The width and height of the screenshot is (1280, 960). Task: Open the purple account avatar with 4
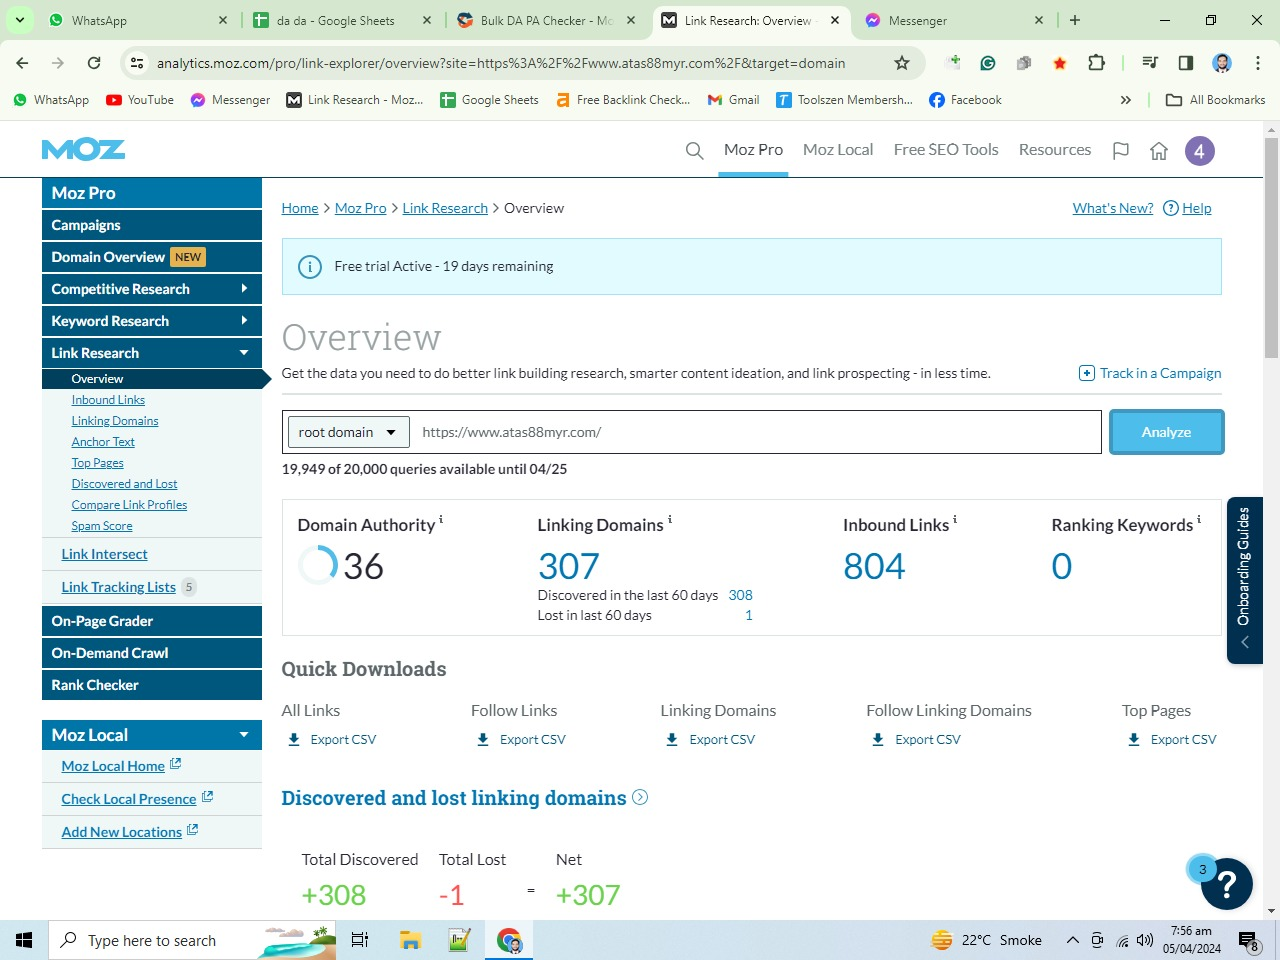(x=1200, y=151)
